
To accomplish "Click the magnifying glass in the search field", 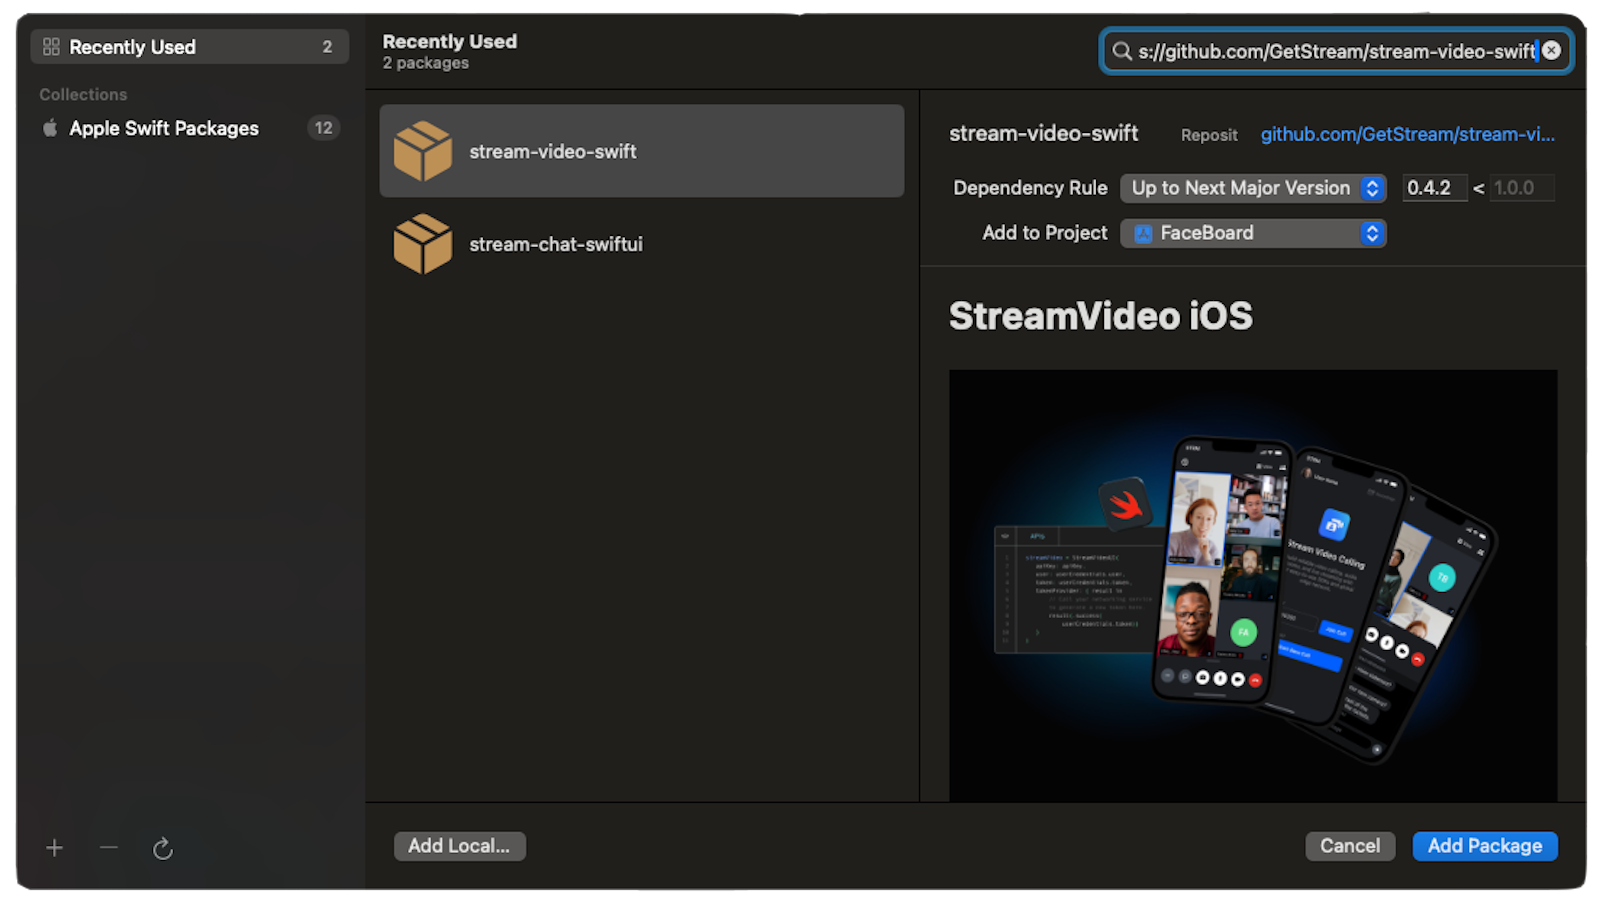I will [x=1122, y=50].
